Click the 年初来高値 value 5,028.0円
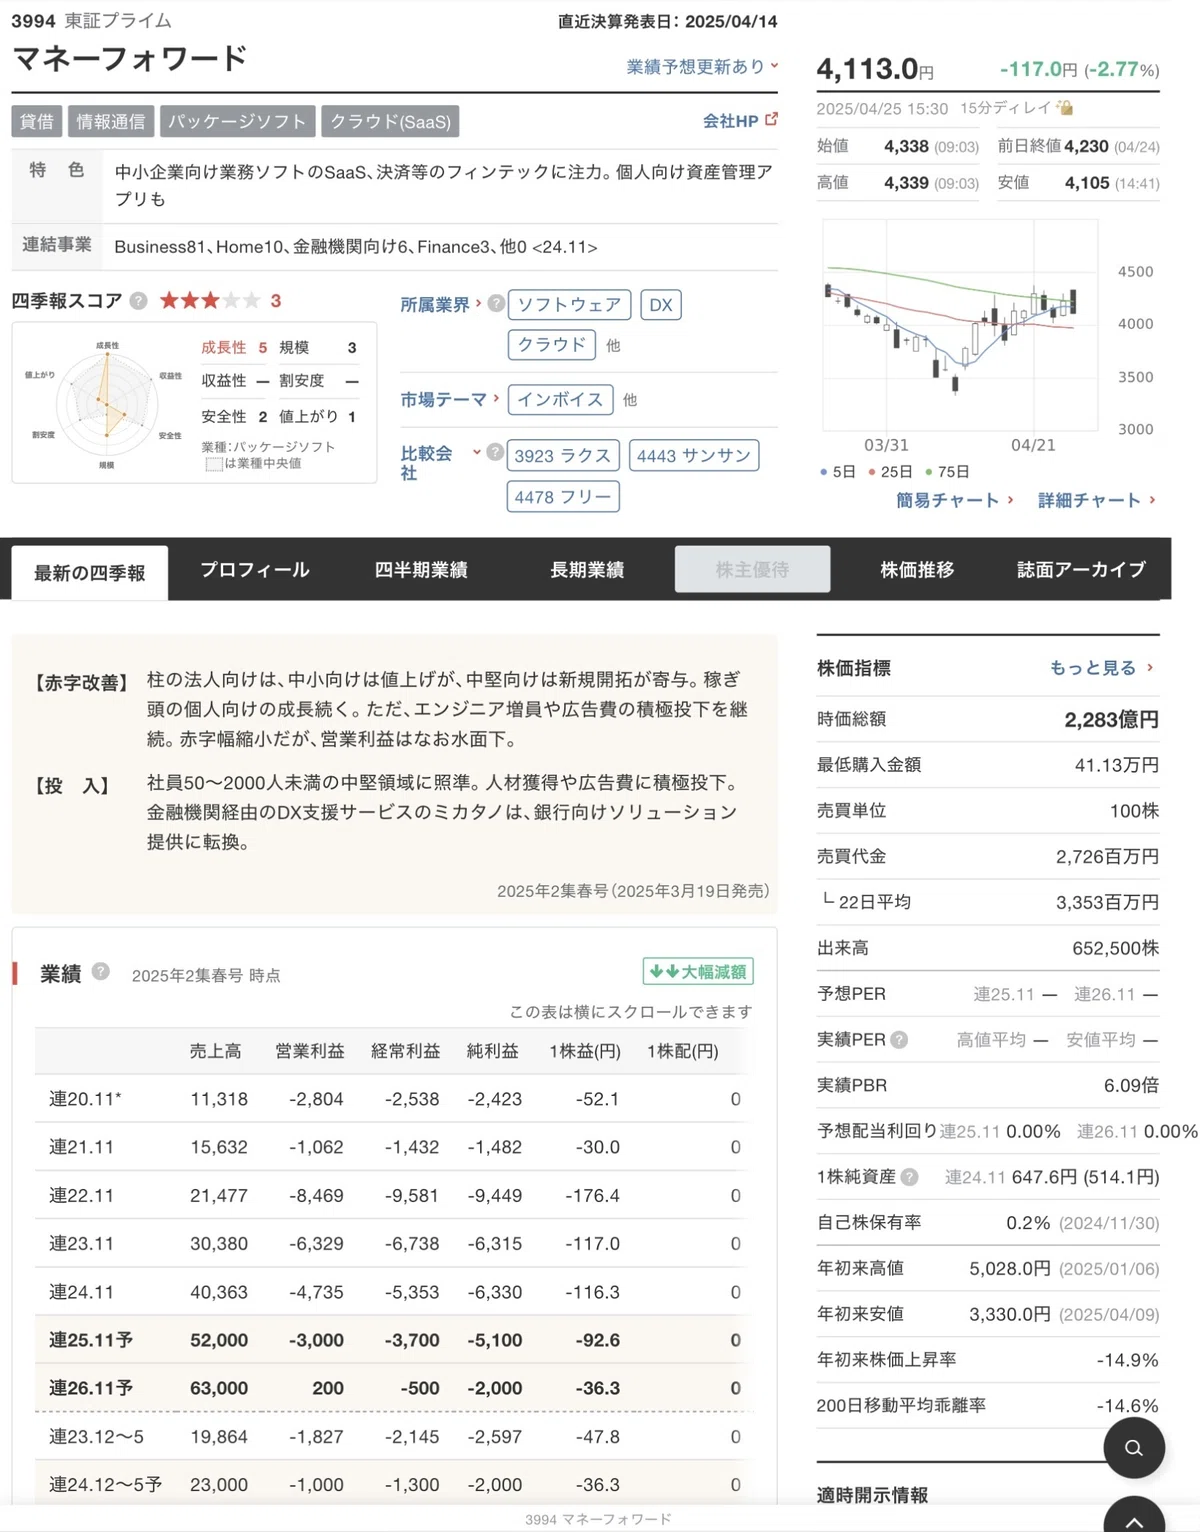Image resolution: width=1200 pixels, height=1532 pixels. coord(1009,1268)
